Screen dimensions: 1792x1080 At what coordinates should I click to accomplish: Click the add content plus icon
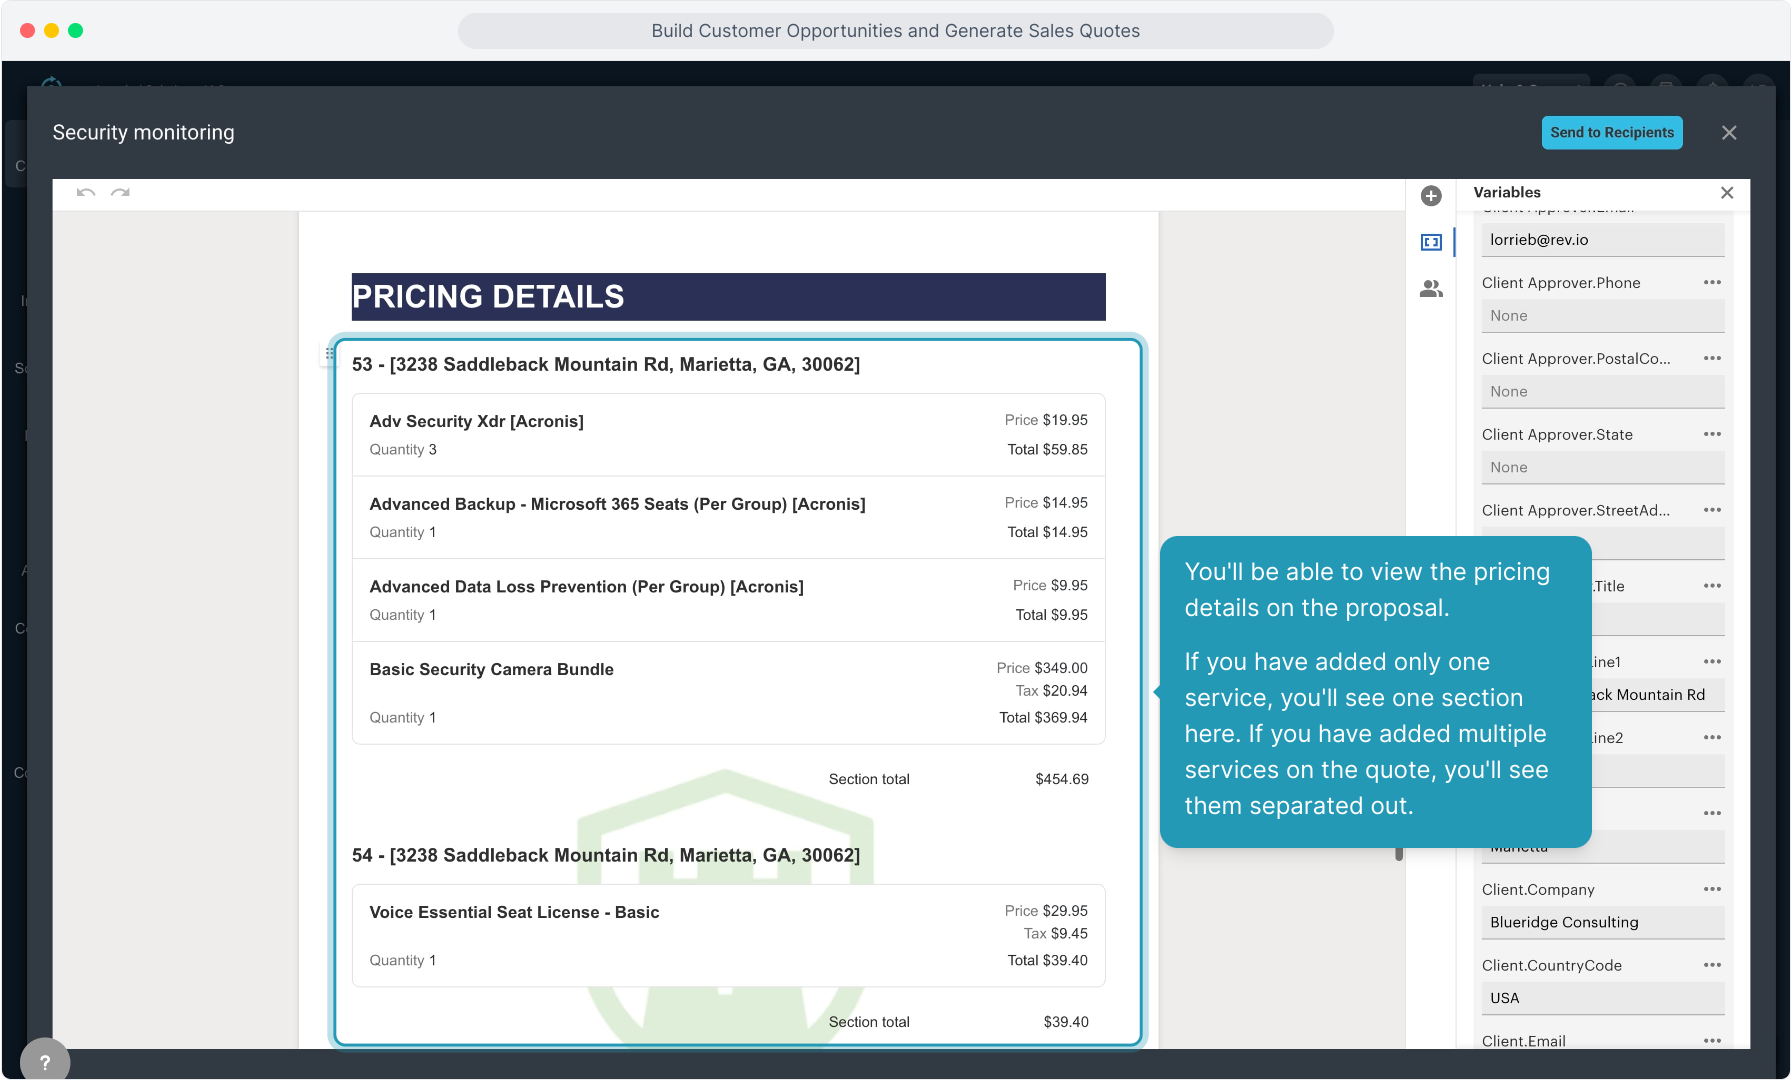[1431, 196]
